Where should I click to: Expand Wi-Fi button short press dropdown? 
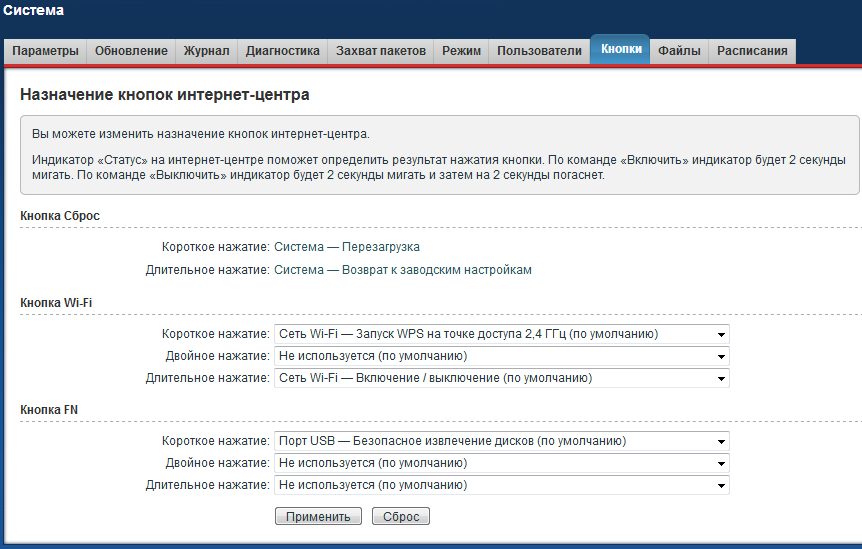[501, 334]
